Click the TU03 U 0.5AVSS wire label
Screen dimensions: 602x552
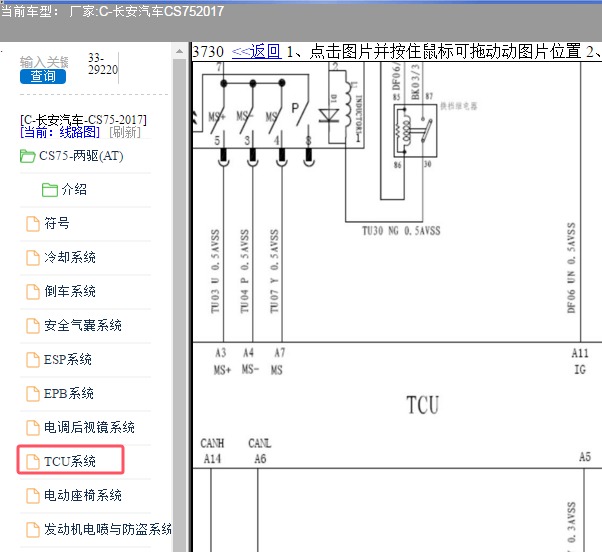point(215,271)
